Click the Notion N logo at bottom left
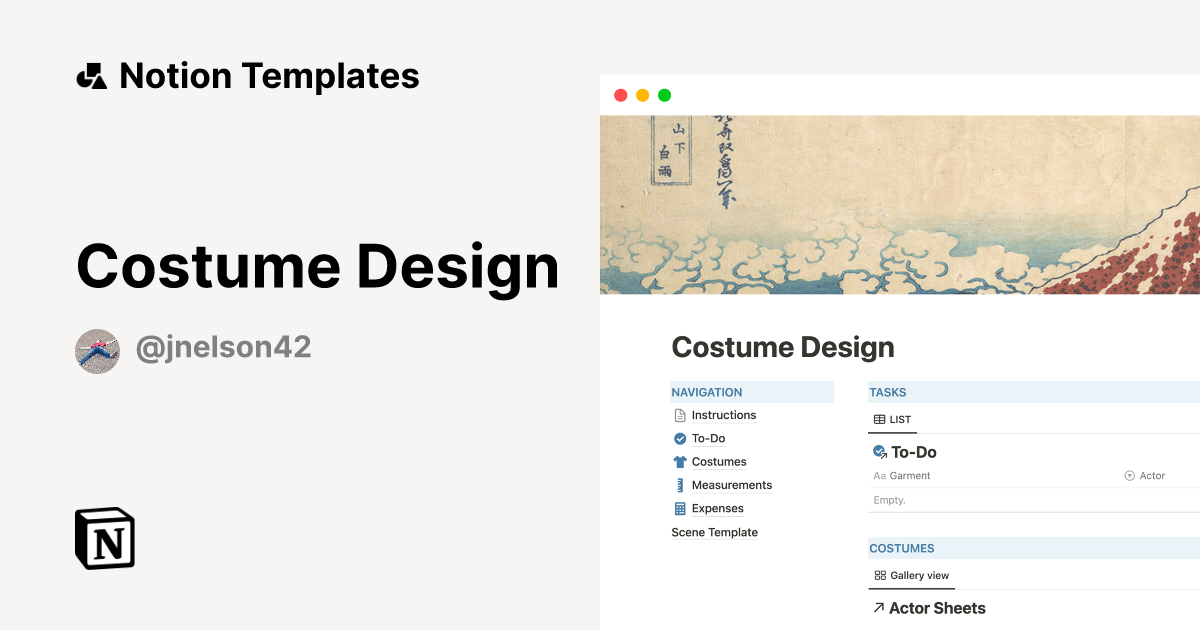The width and height of the screenshot is (1200, 630). tap(104, 538)
